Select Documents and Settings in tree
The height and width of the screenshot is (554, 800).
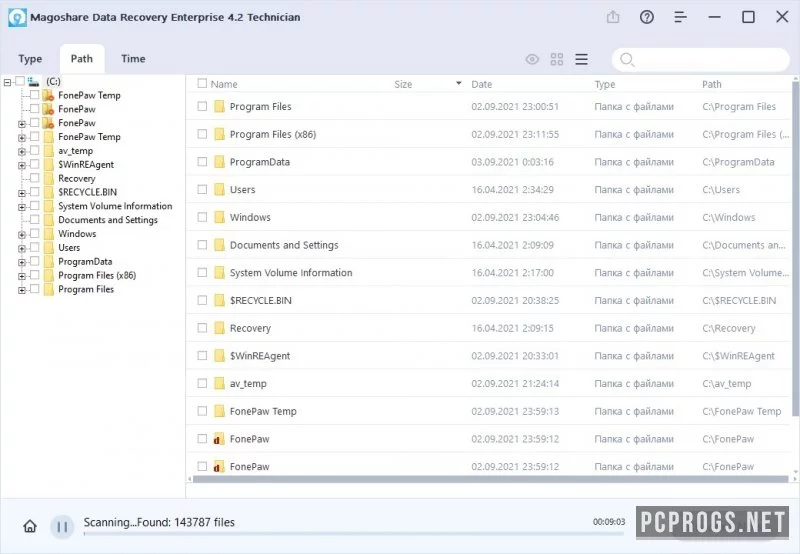tap(108, 220)
